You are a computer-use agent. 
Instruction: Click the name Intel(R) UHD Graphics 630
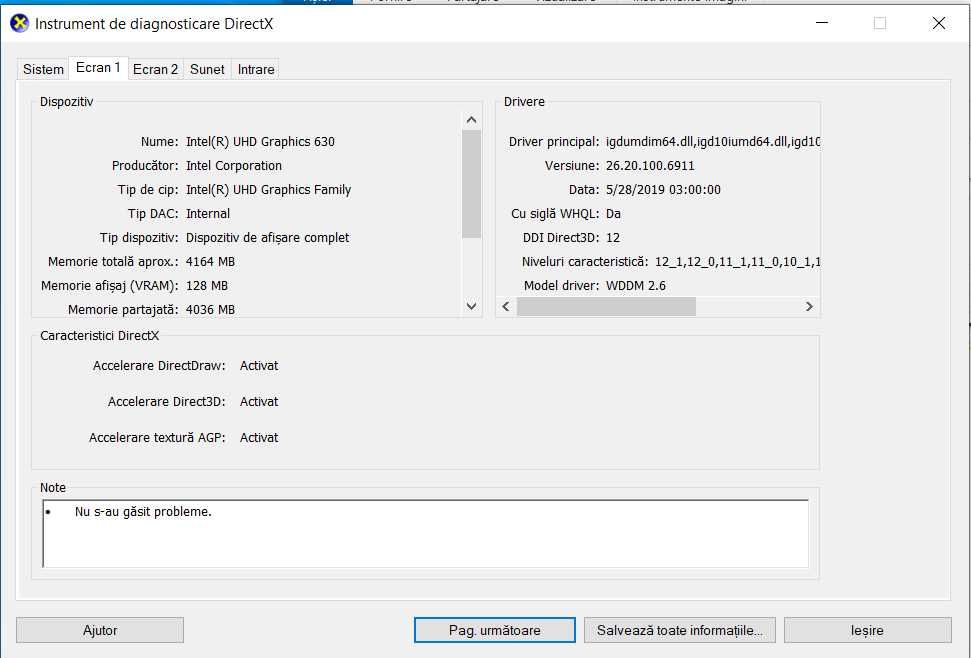pos(260,142)
